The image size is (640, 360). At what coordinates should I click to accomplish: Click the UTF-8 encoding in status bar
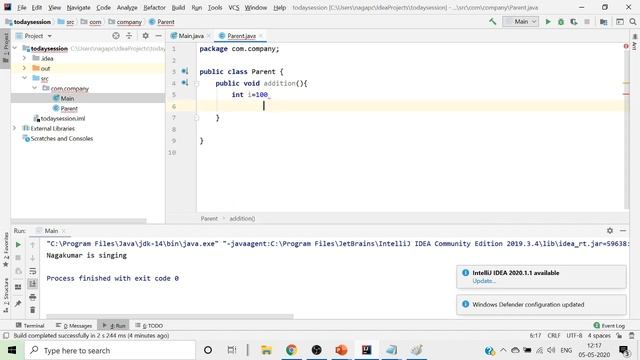574,336
